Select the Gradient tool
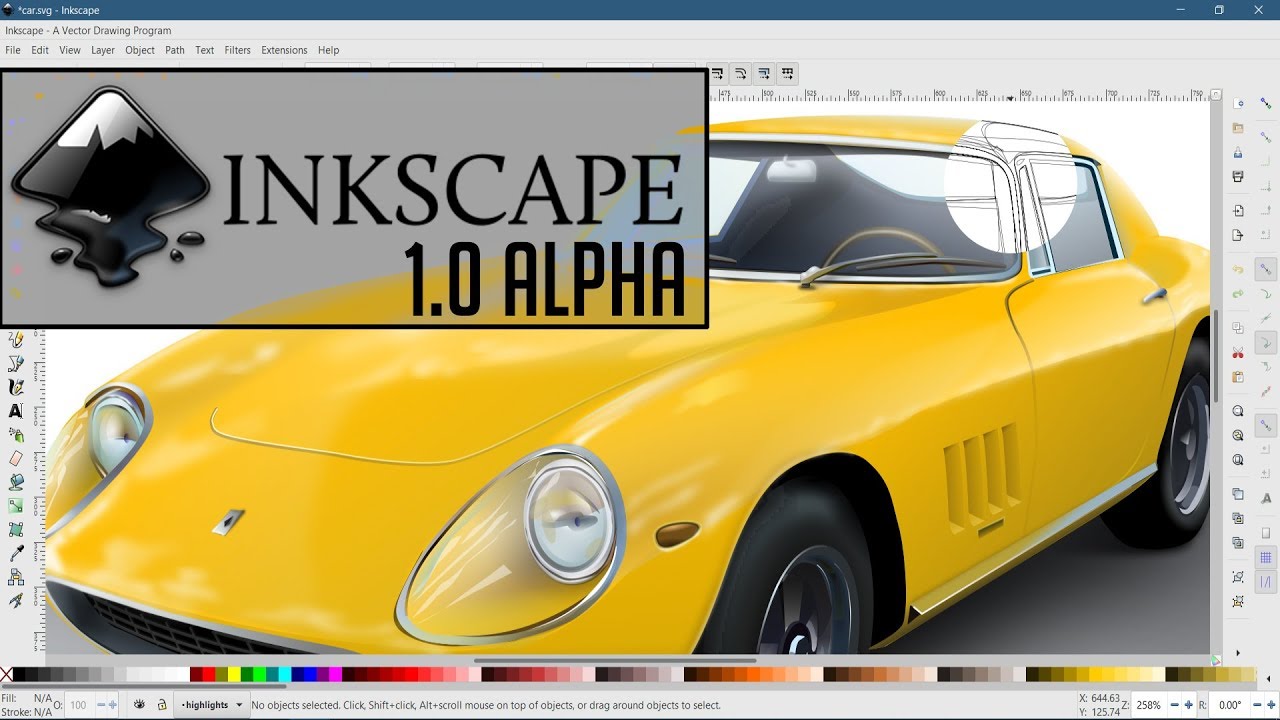The image size is (1280, 720). (16, 506)
